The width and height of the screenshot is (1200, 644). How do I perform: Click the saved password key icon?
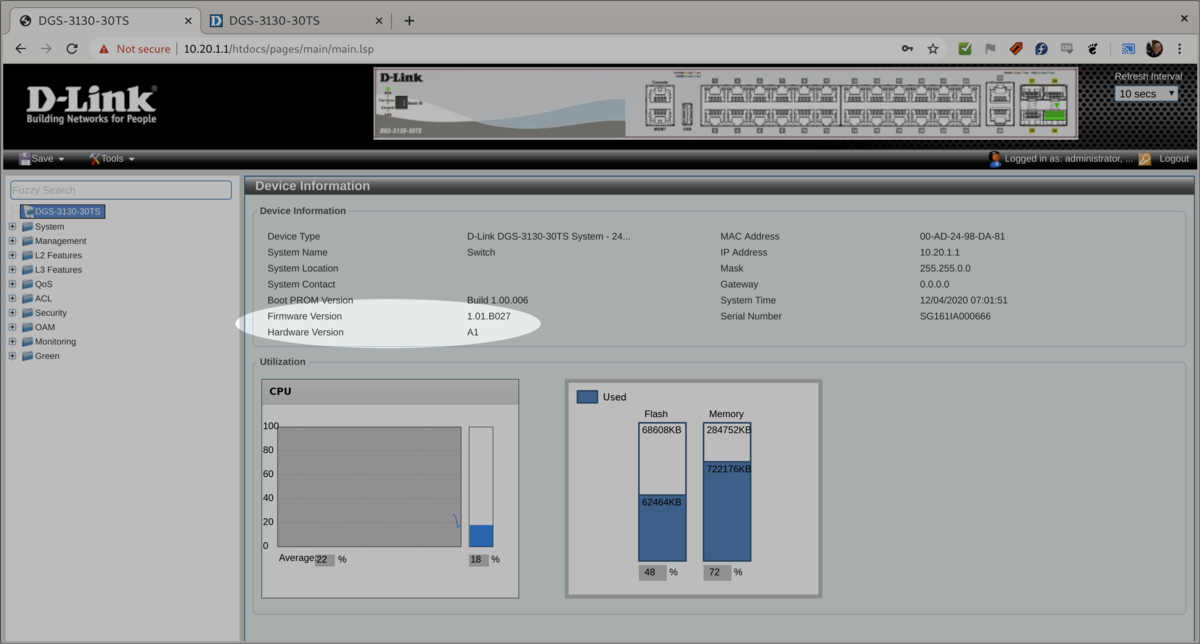pos(907,48)
